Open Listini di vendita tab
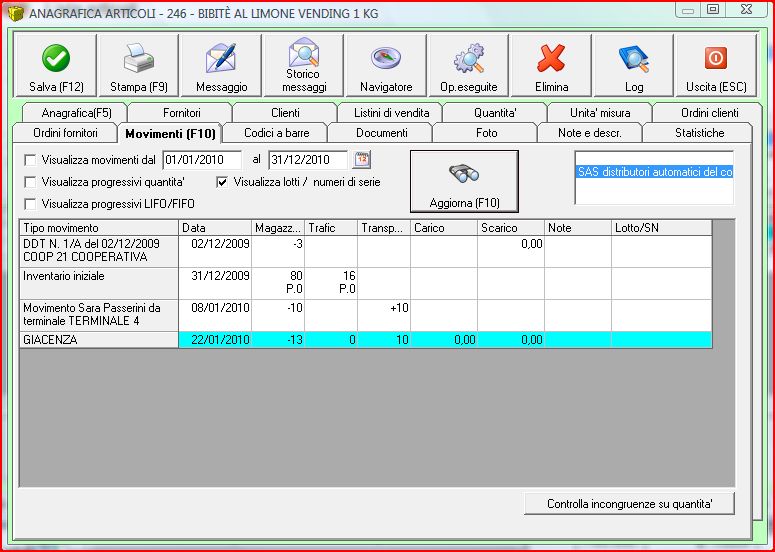The width and height of the screenshot is (775, 552). pyautogui.click(x=391, y=113)
